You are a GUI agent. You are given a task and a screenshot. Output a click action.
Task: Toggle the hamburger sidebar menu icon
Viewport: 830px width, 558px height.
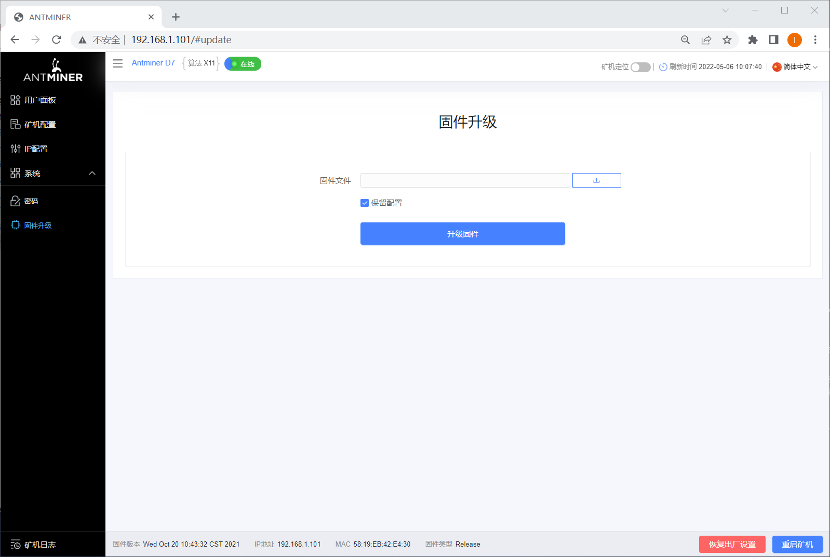tap(118, 64)
